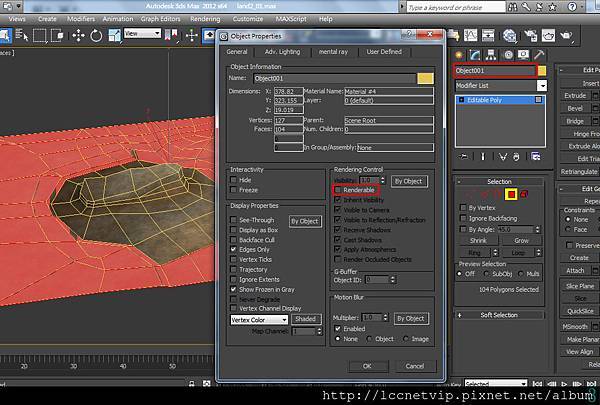Image resolution: width=600 pixels, height=405 pixels.
Task: Open the Modify command panel tab
Action: pyautogui.click(x=474, y=54)
